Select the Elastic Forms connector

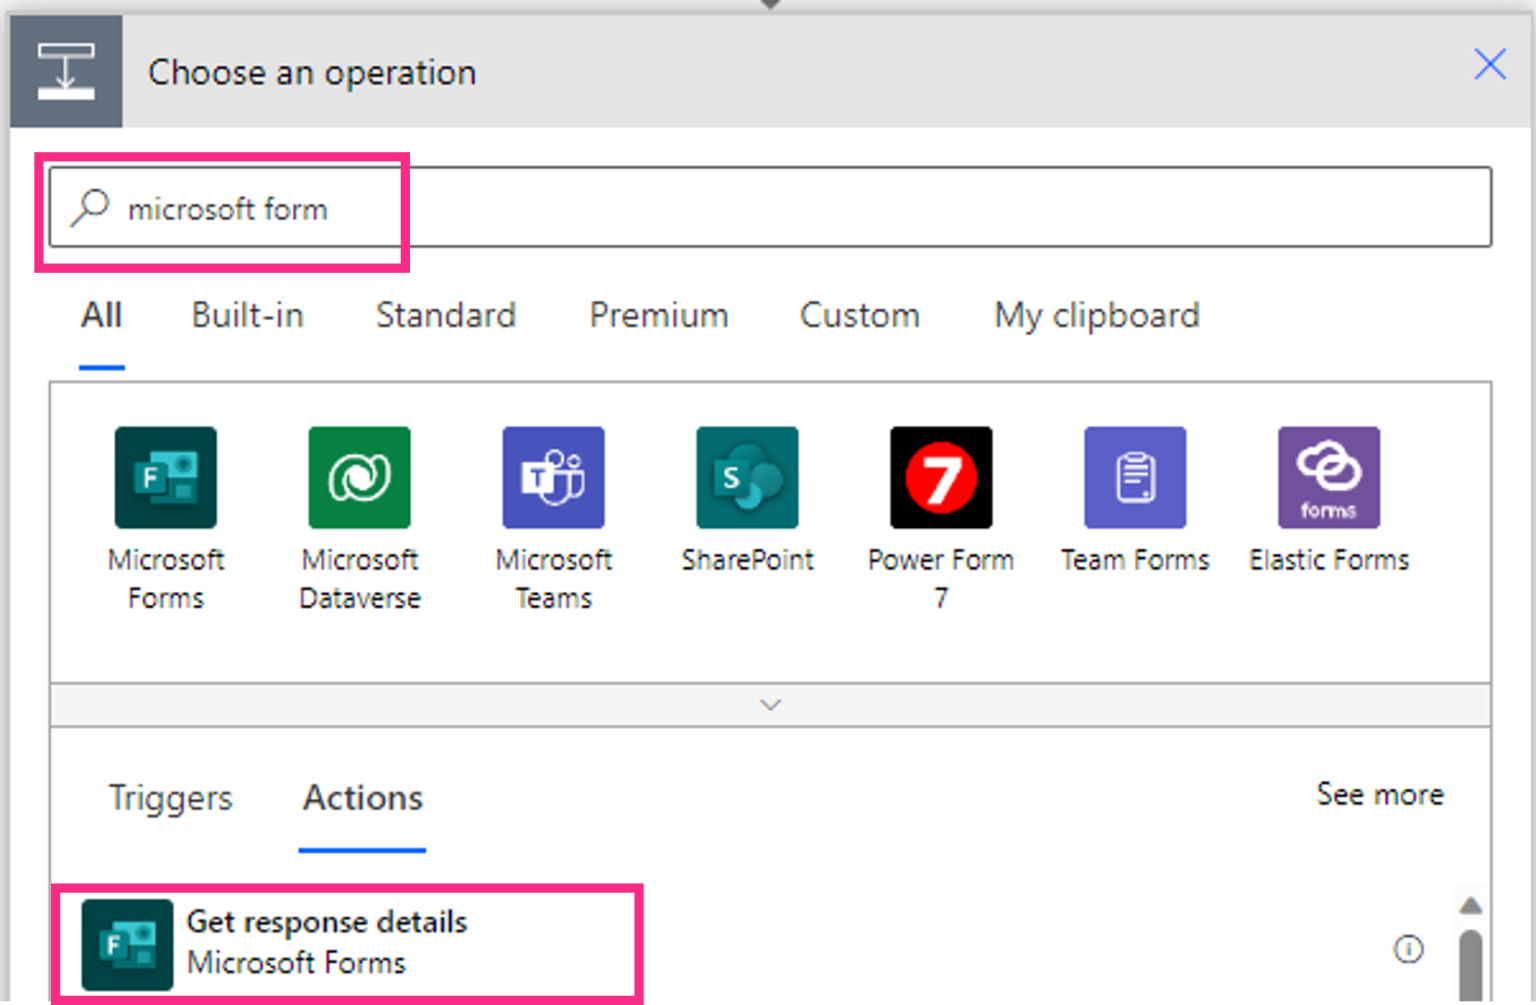[1328, 477]
